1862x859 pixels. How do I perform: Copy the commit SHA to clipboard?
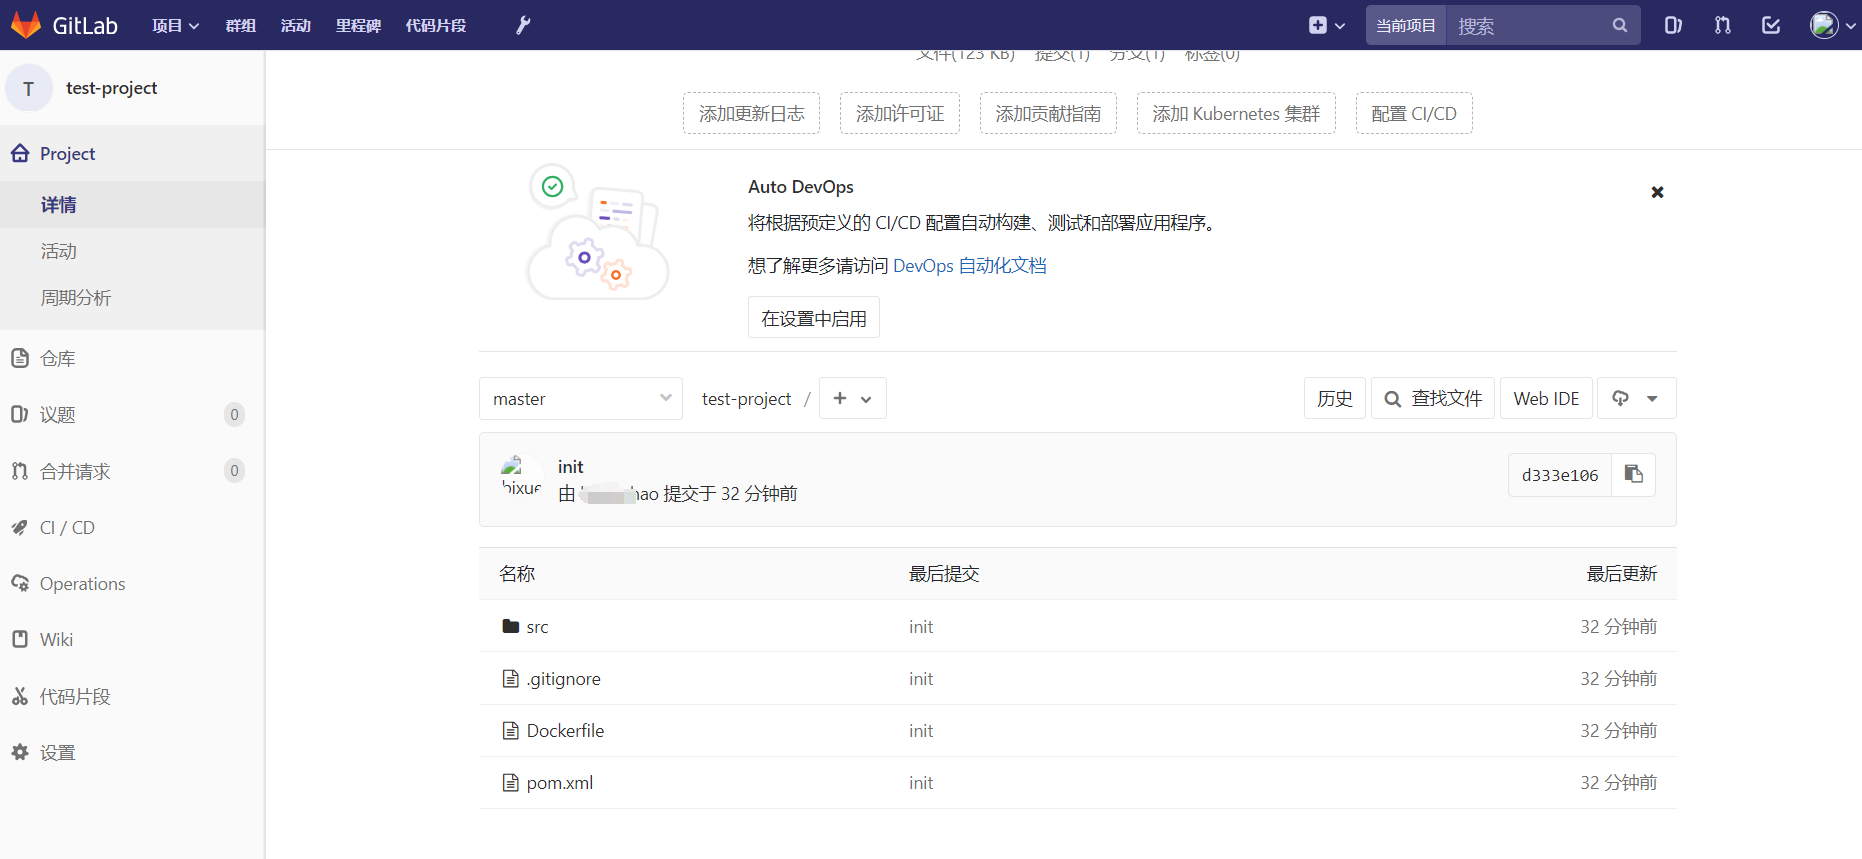tap(1634, 475)
